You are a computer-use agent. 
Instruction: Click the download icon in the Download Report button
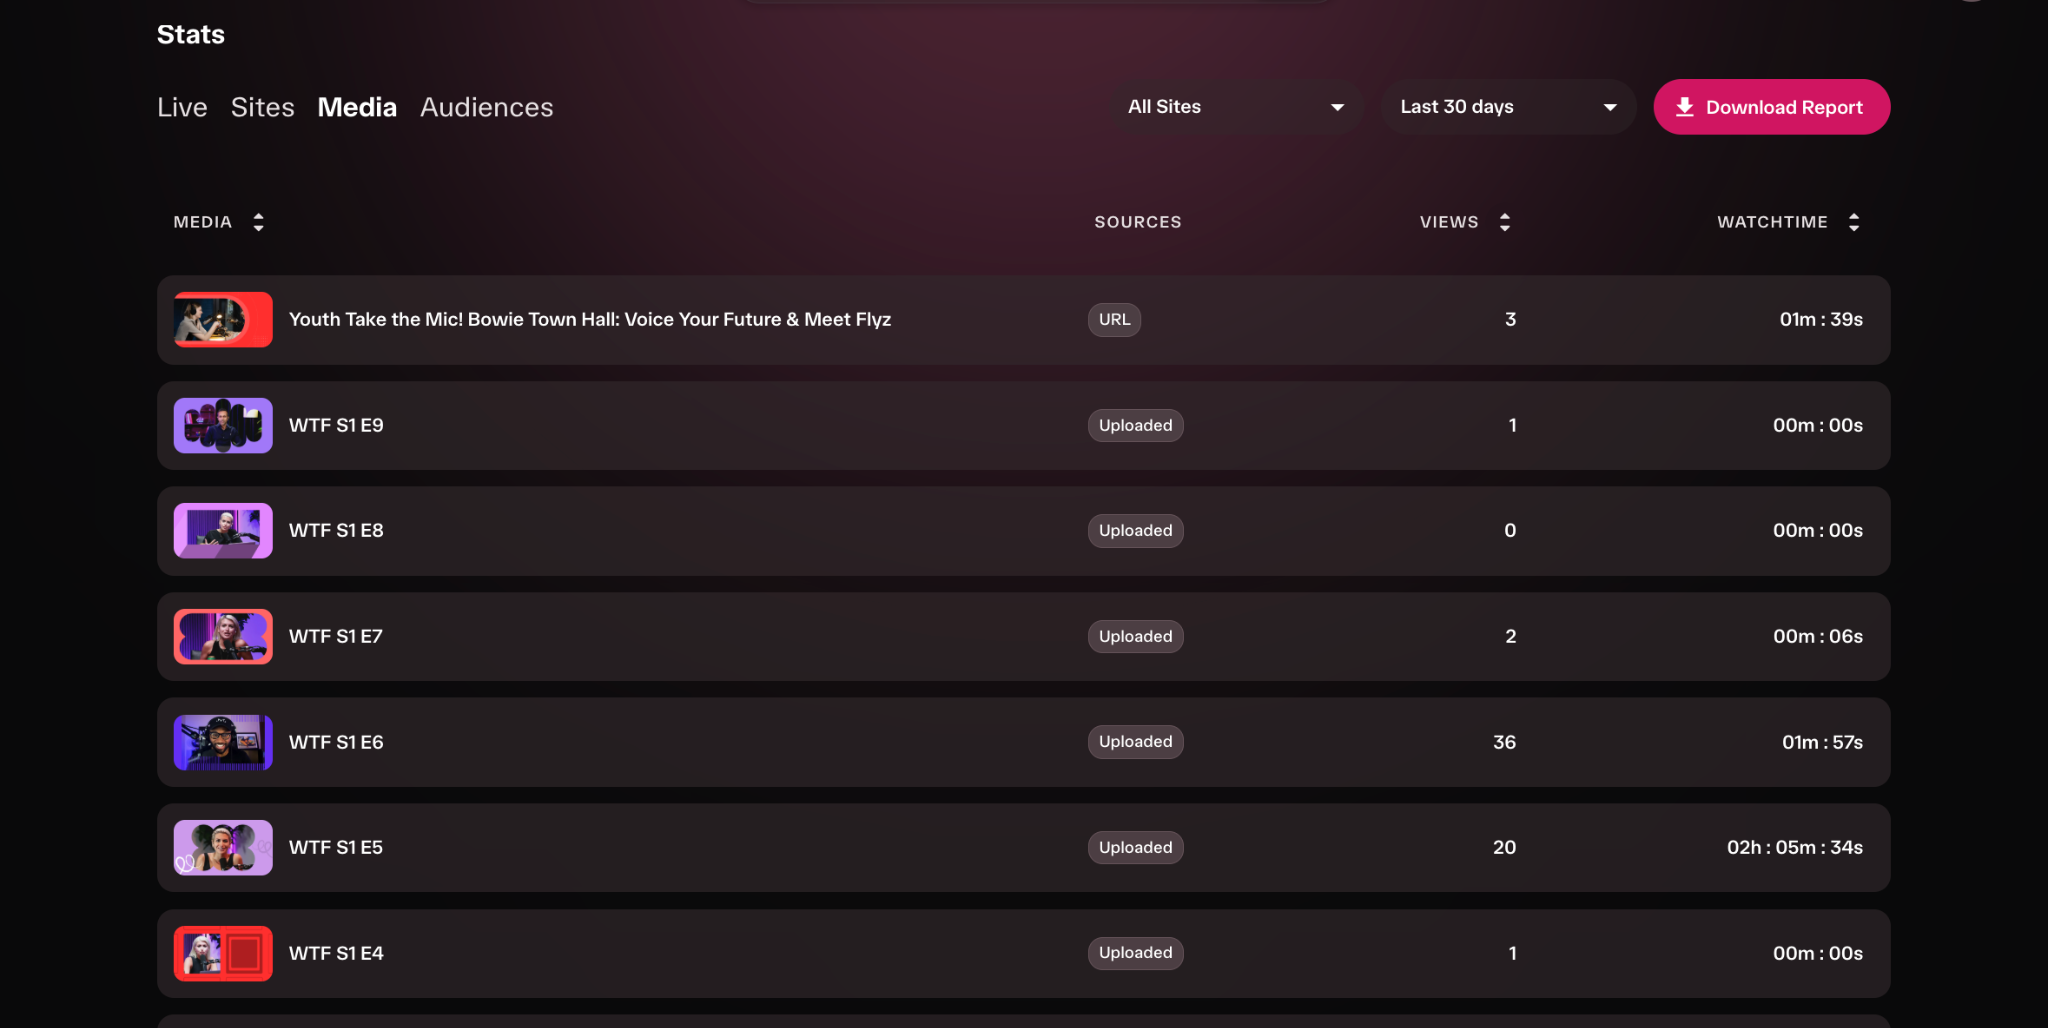click(1685, 107)
